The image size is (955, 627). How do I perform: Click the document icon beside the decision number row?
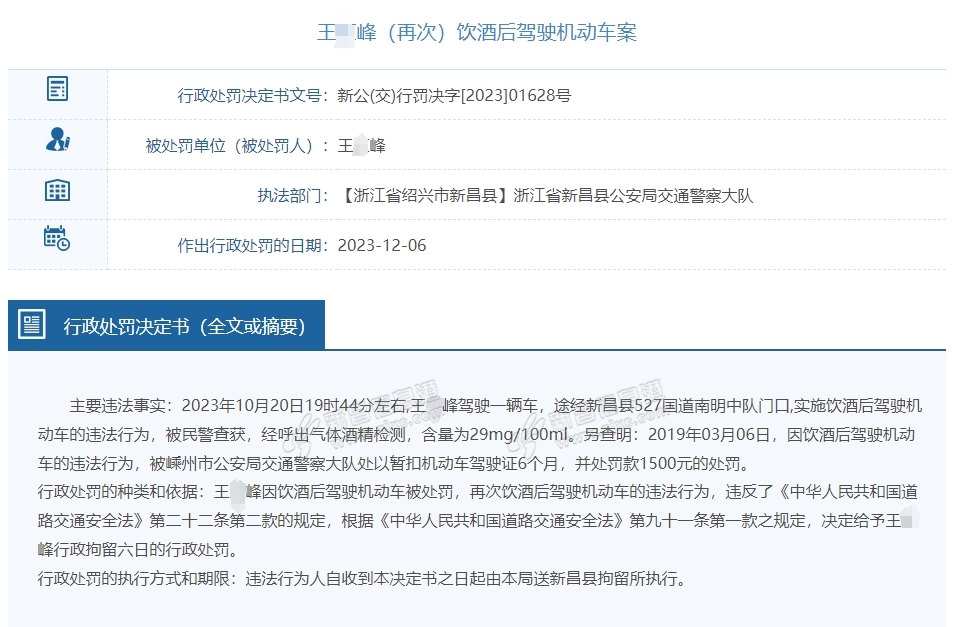pyautogui.click(x=58, y=89)
